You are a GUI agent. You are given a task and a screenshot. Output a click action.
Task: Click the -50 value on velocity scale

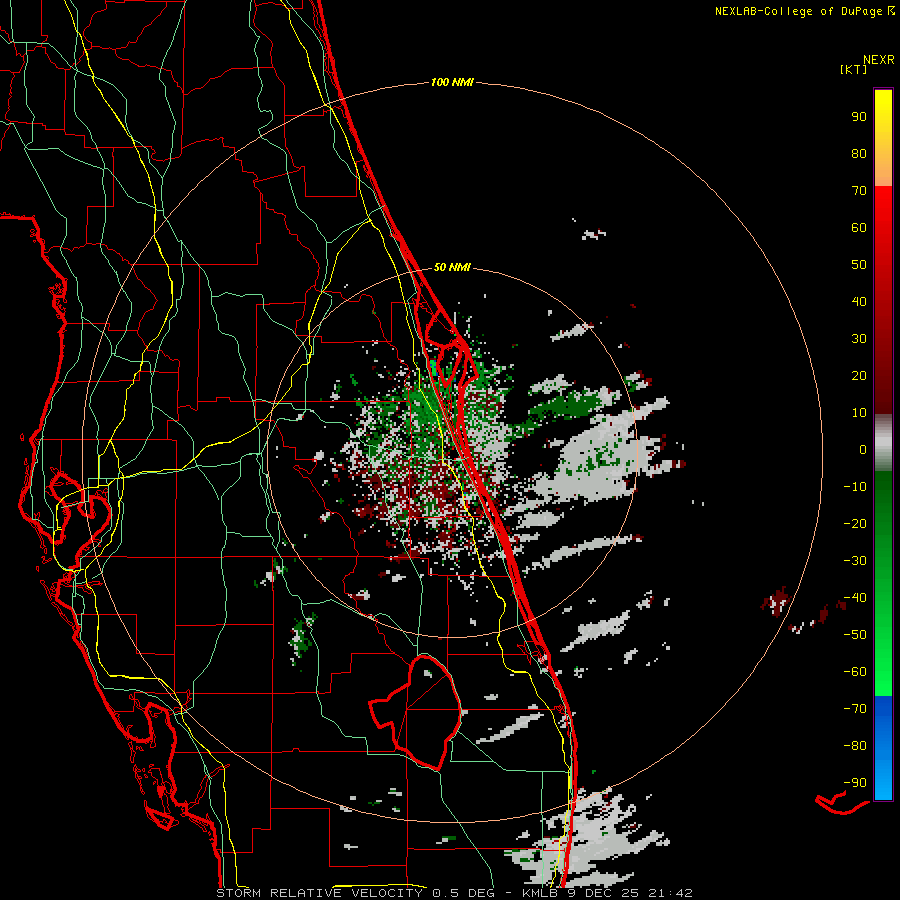coord(855,634)
